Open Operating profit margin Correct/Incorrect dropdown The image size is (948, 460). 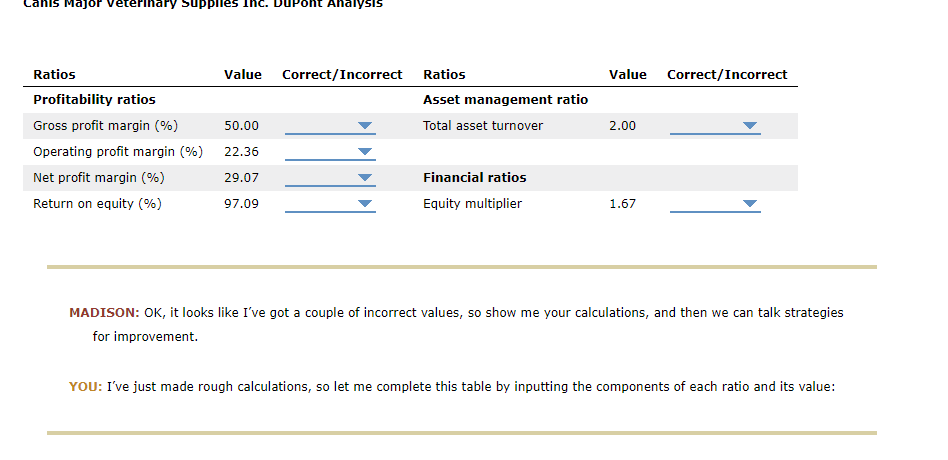(x=330, y=152)
